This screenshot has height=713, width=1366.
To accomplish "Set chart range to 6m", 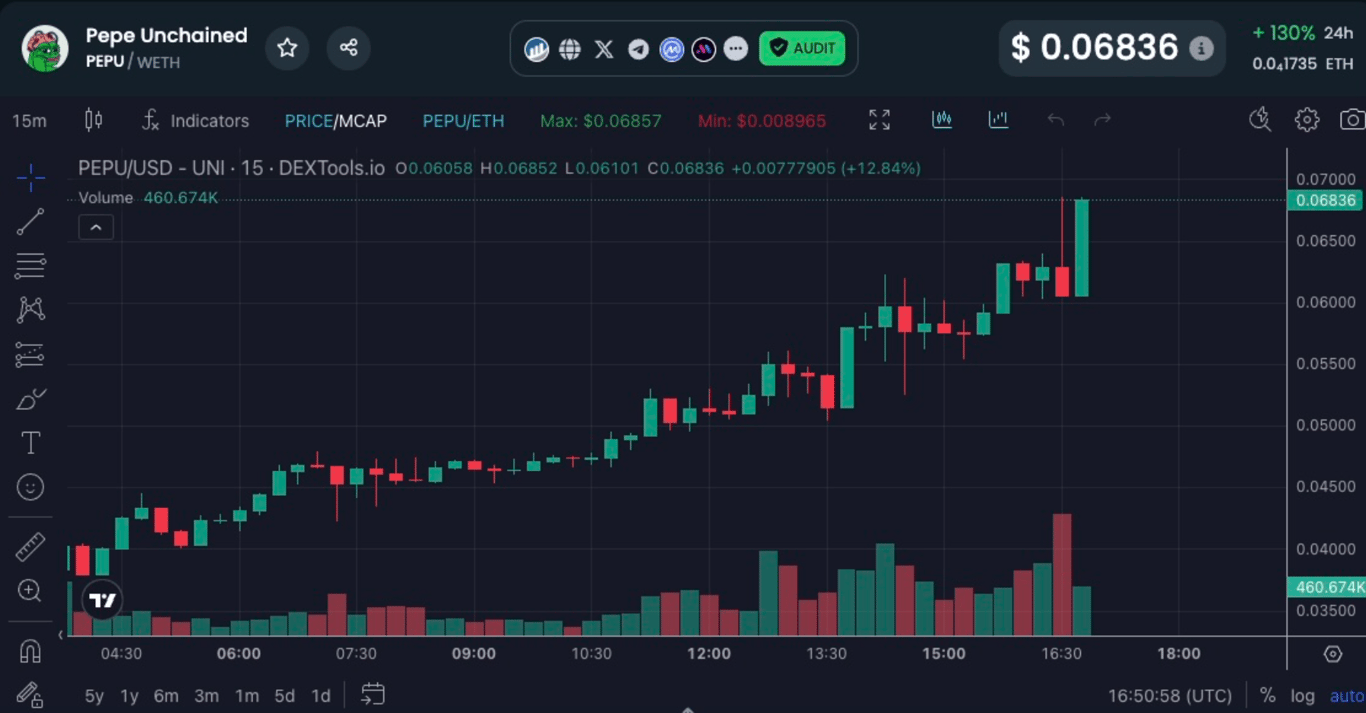I will pyautogui.click(x=166, y=696).
